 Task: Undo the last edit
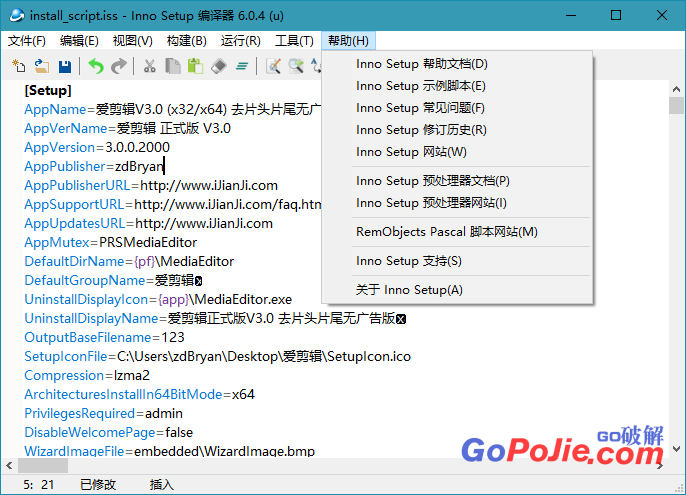(96, 66)
